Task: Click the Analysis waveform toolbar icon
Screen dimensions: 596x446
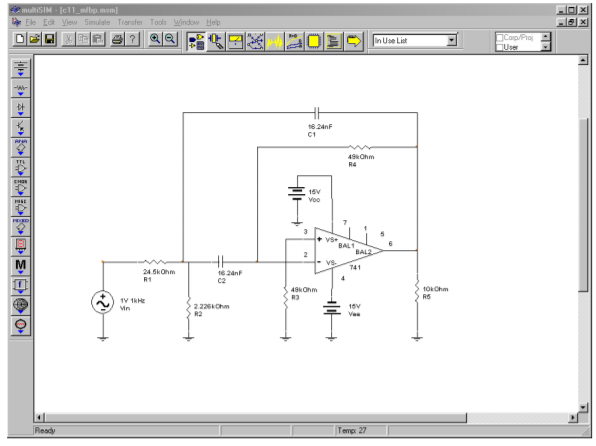Action: [x=274, y=41]
